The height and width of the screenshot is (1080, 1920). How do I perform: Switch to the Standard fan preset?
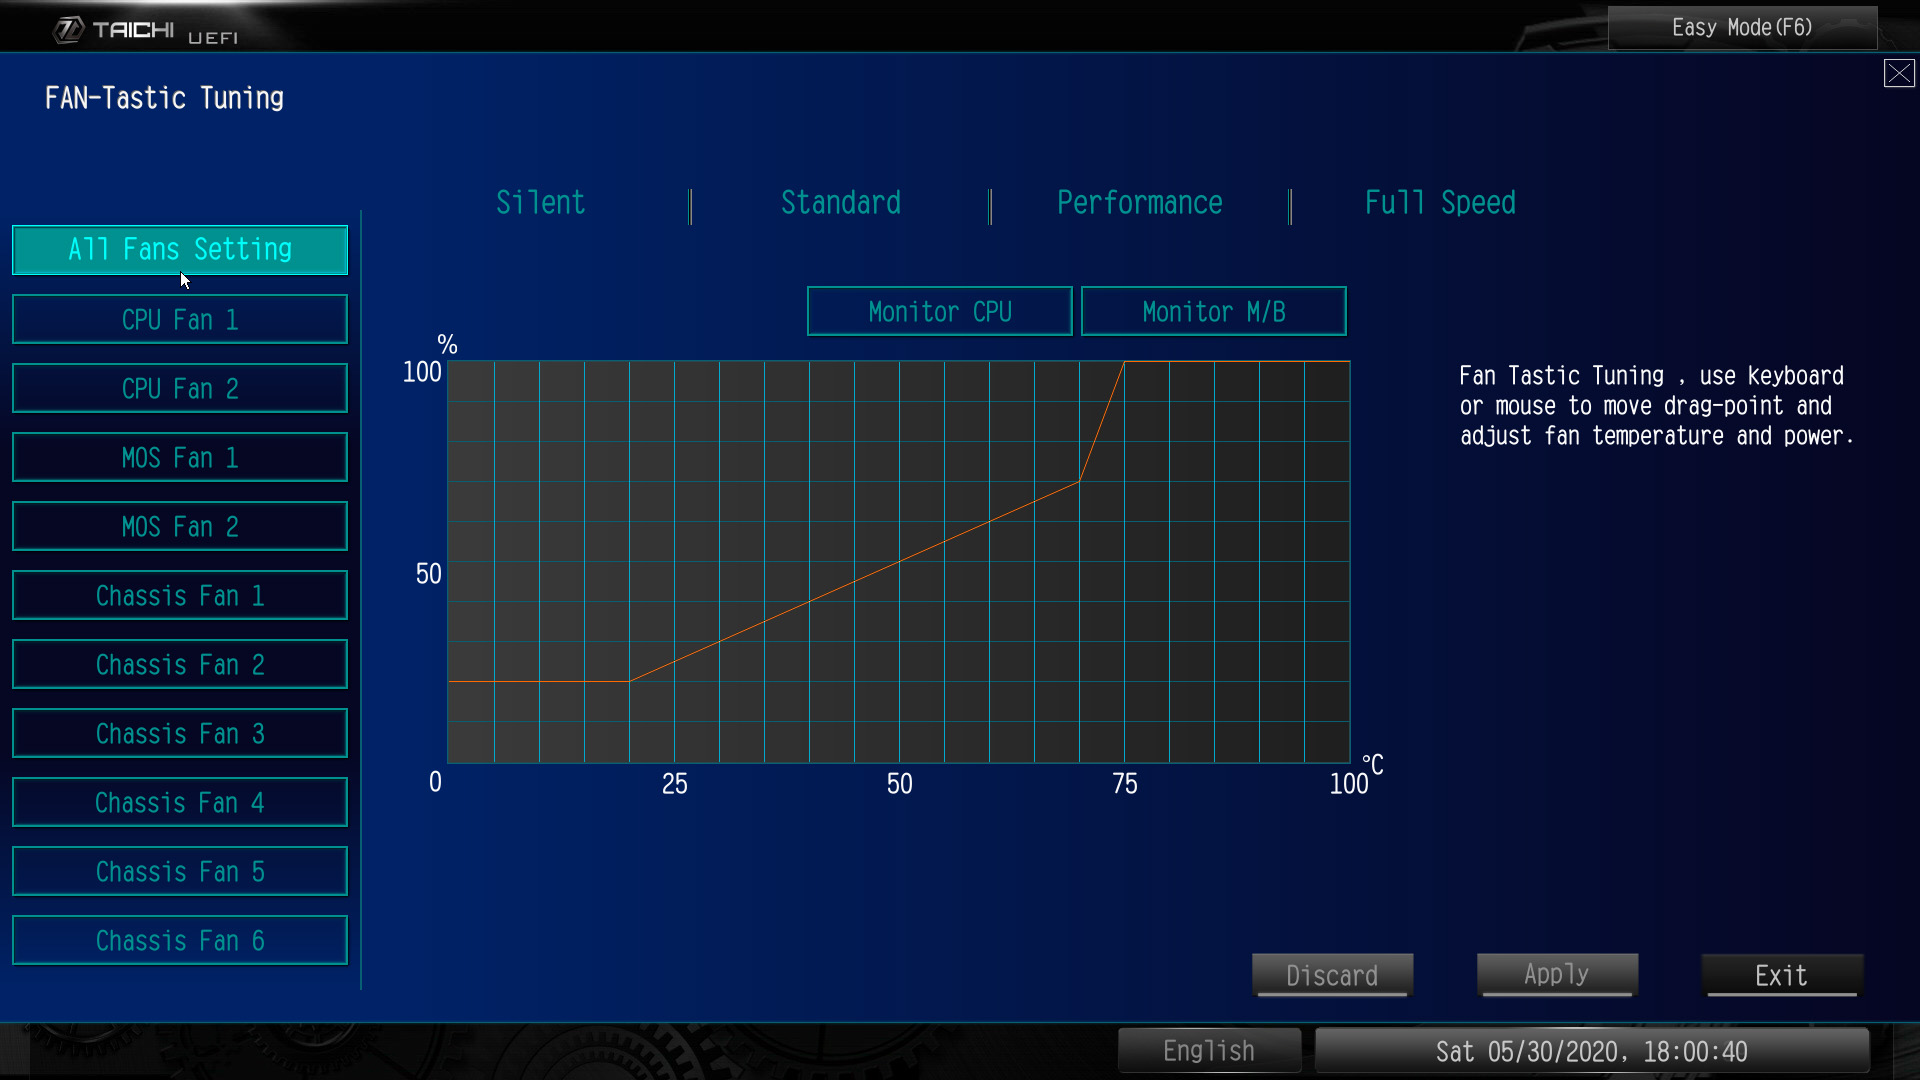point(840,202)
